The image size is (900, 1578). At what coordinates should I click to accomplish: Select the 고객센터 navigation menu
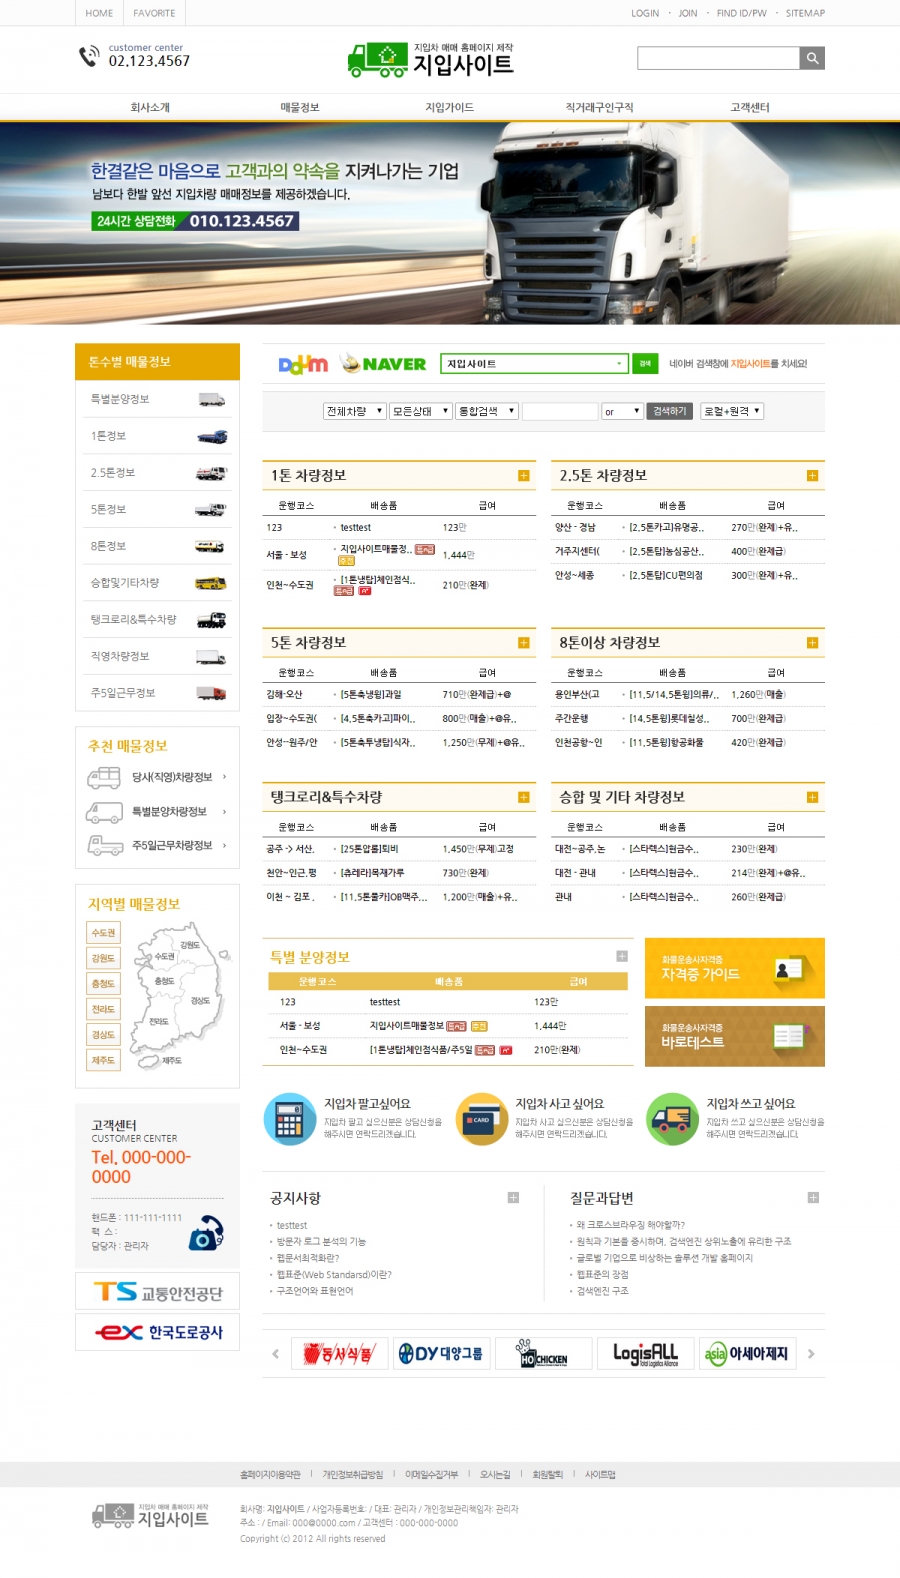tap(749, 108)
